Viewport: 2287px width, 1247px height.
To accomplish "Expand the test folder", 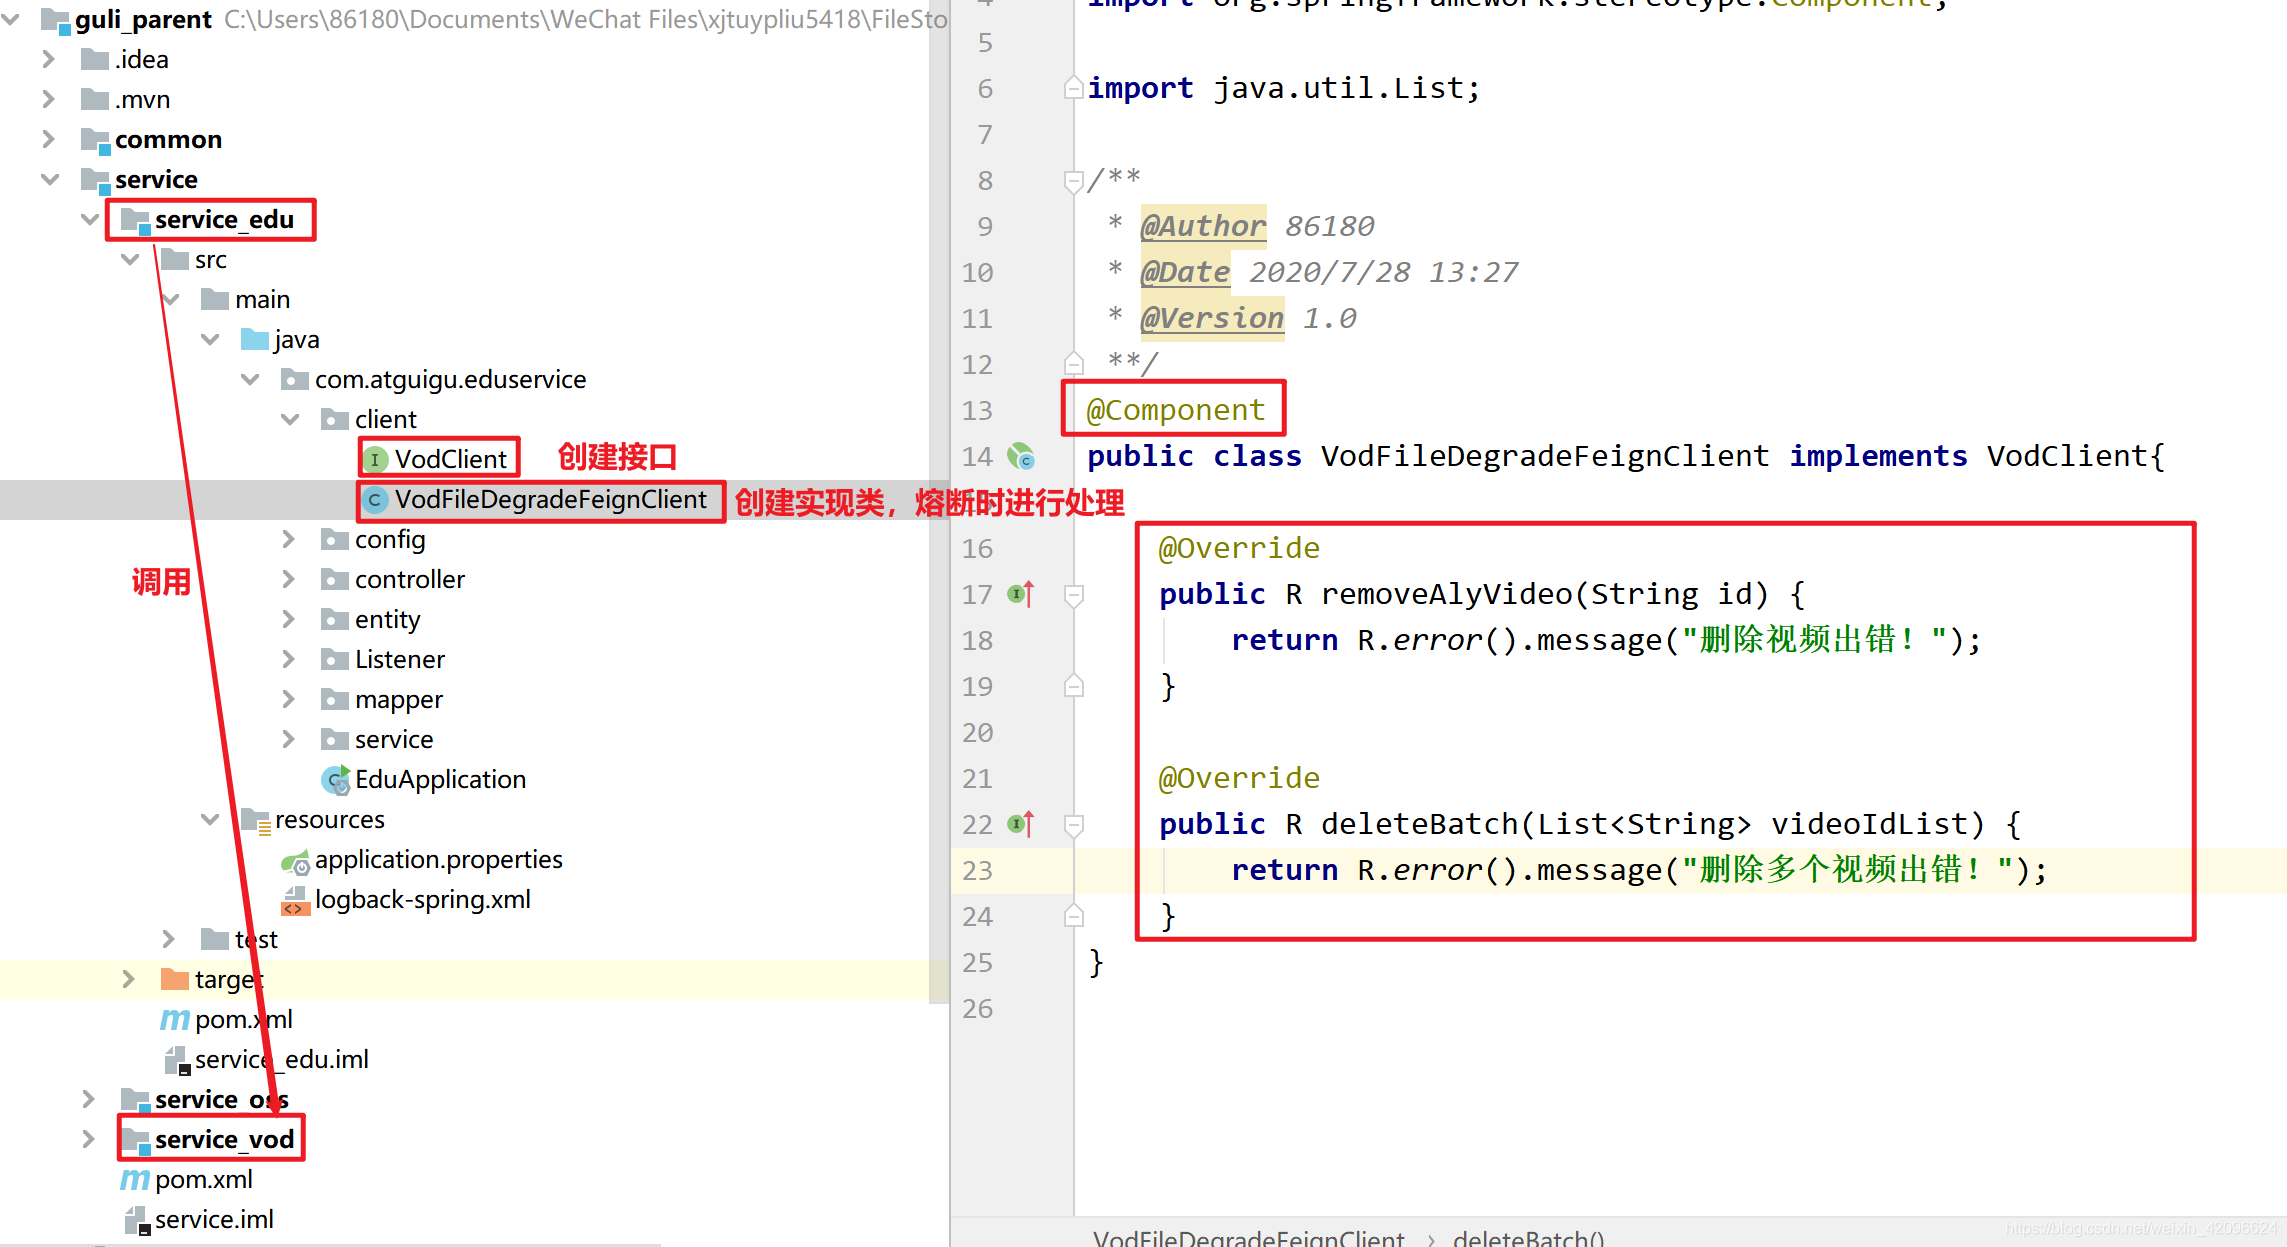I will [168, 939].
